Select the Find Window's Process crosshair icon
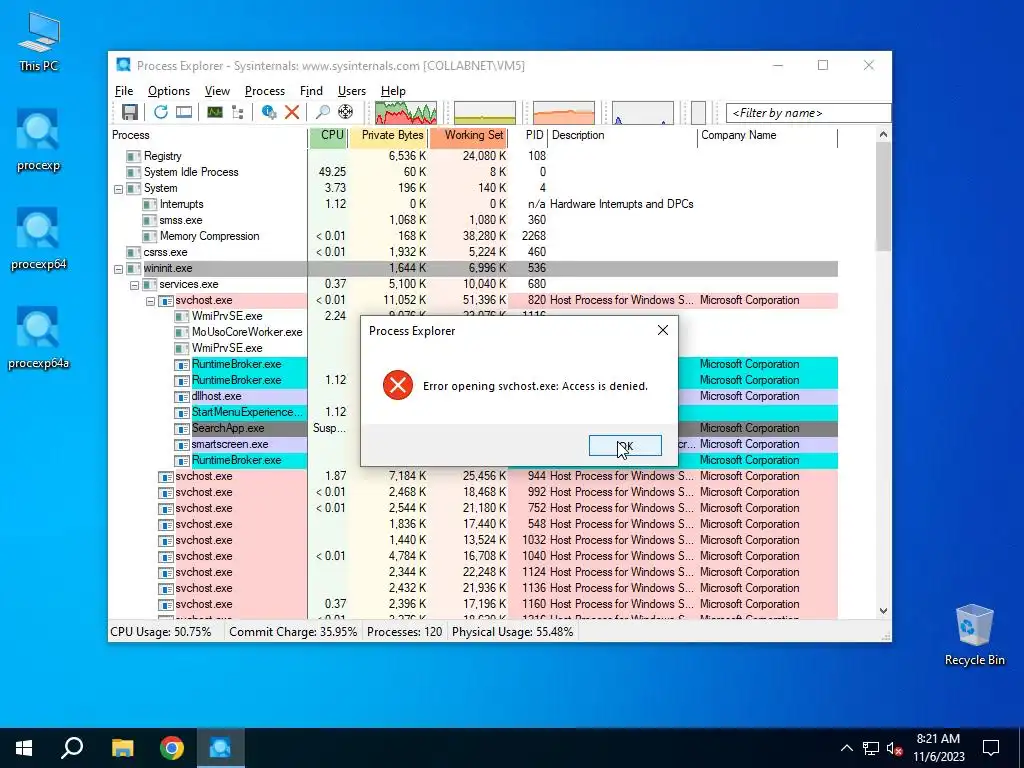Image resolution: width=1024 pixels, height=768 pixels. (x=345, y=112)
